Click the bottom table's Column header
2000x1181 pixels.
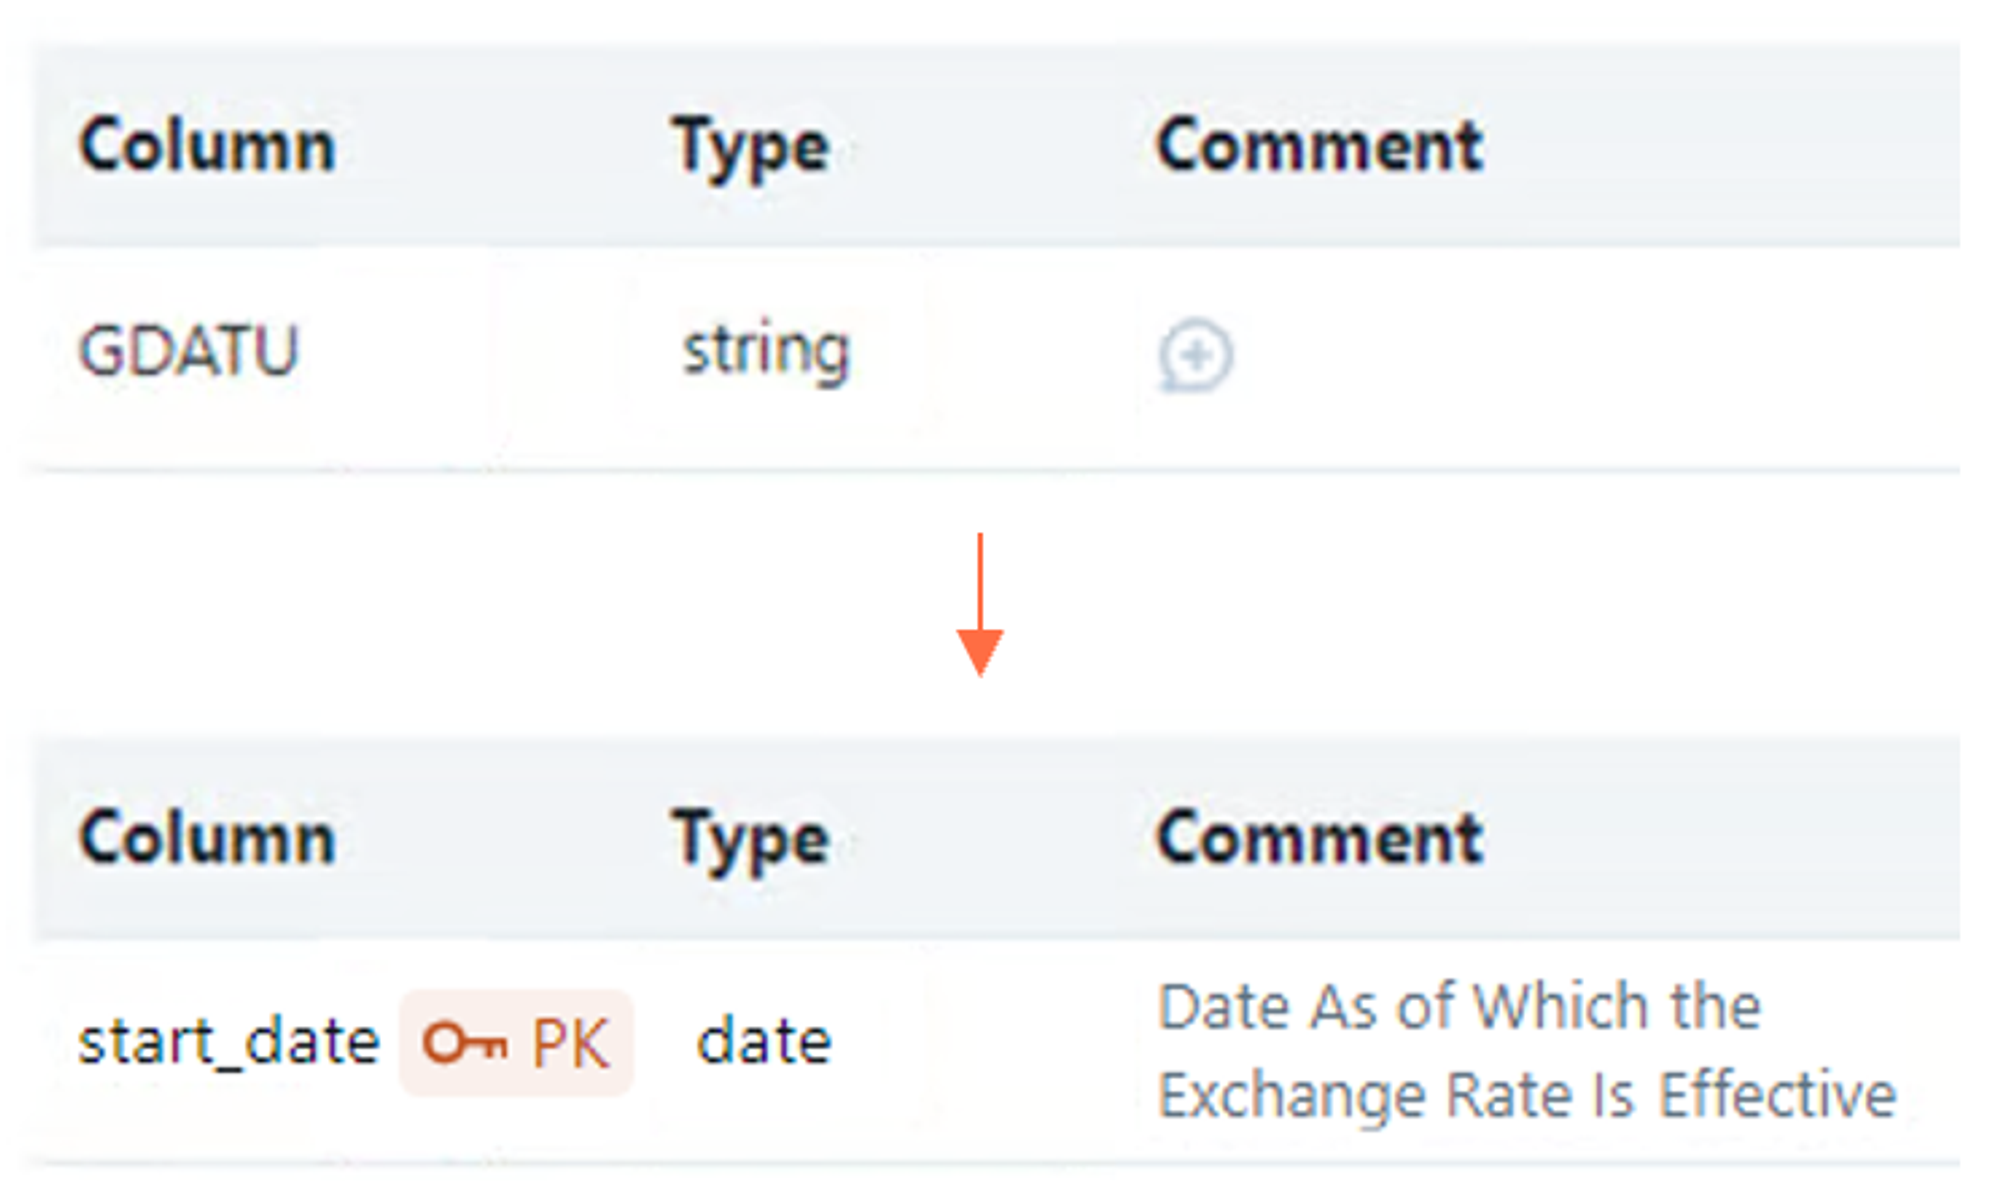coord(207,839)
